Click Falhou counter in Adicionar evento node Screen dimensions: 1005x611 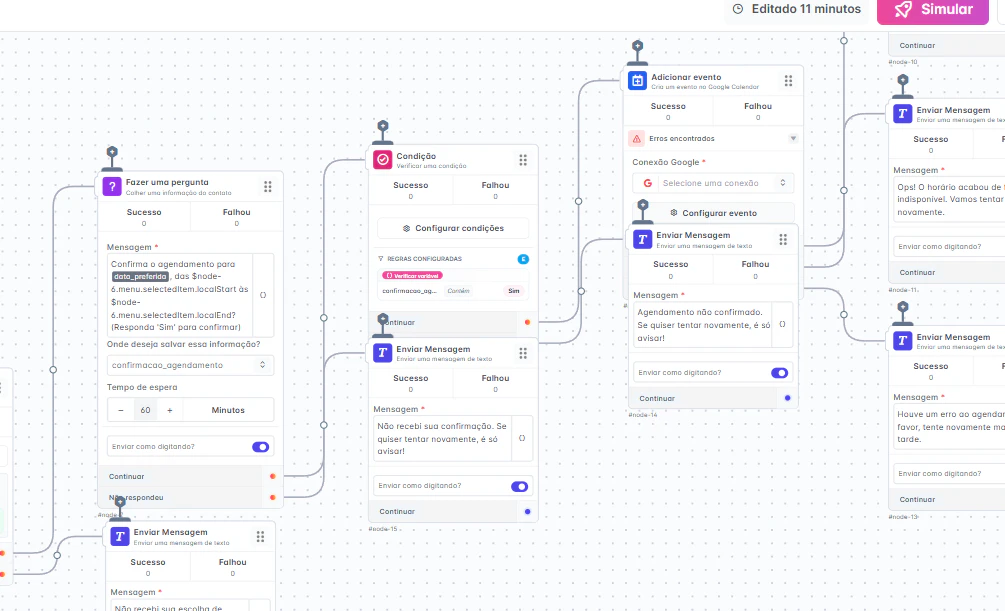[x=758, y=111]
